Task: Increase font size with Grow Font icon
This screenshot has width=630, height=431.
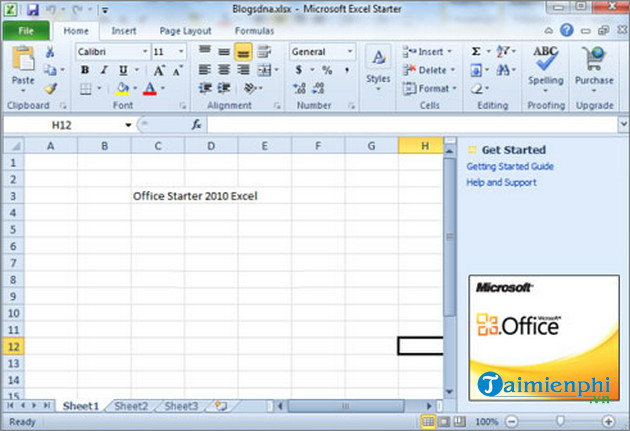Action: click(x=159, y=70)
